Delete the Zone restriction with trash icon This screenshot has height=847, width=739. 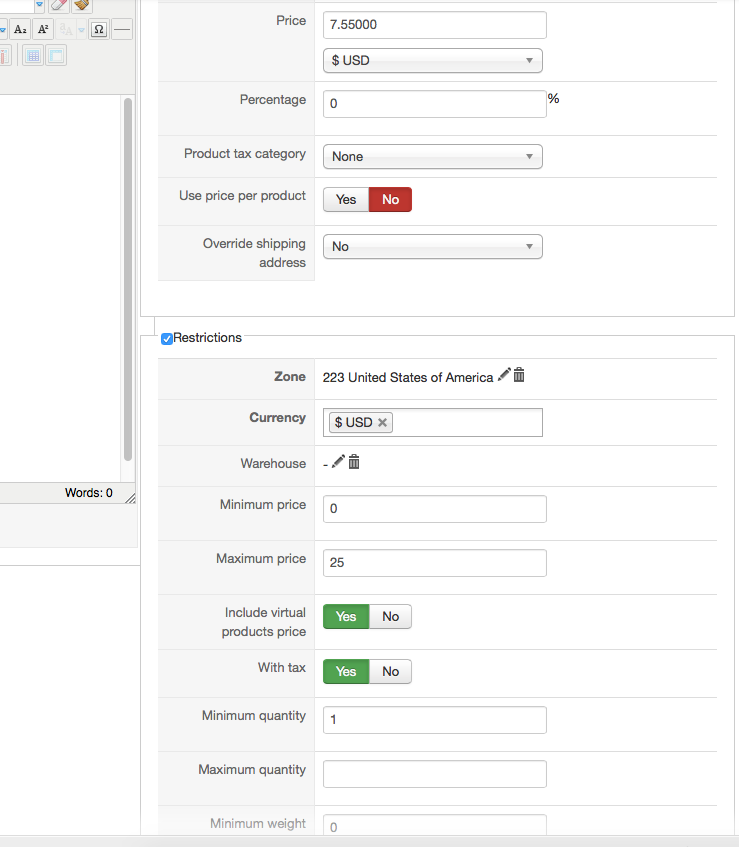point(519,375)
